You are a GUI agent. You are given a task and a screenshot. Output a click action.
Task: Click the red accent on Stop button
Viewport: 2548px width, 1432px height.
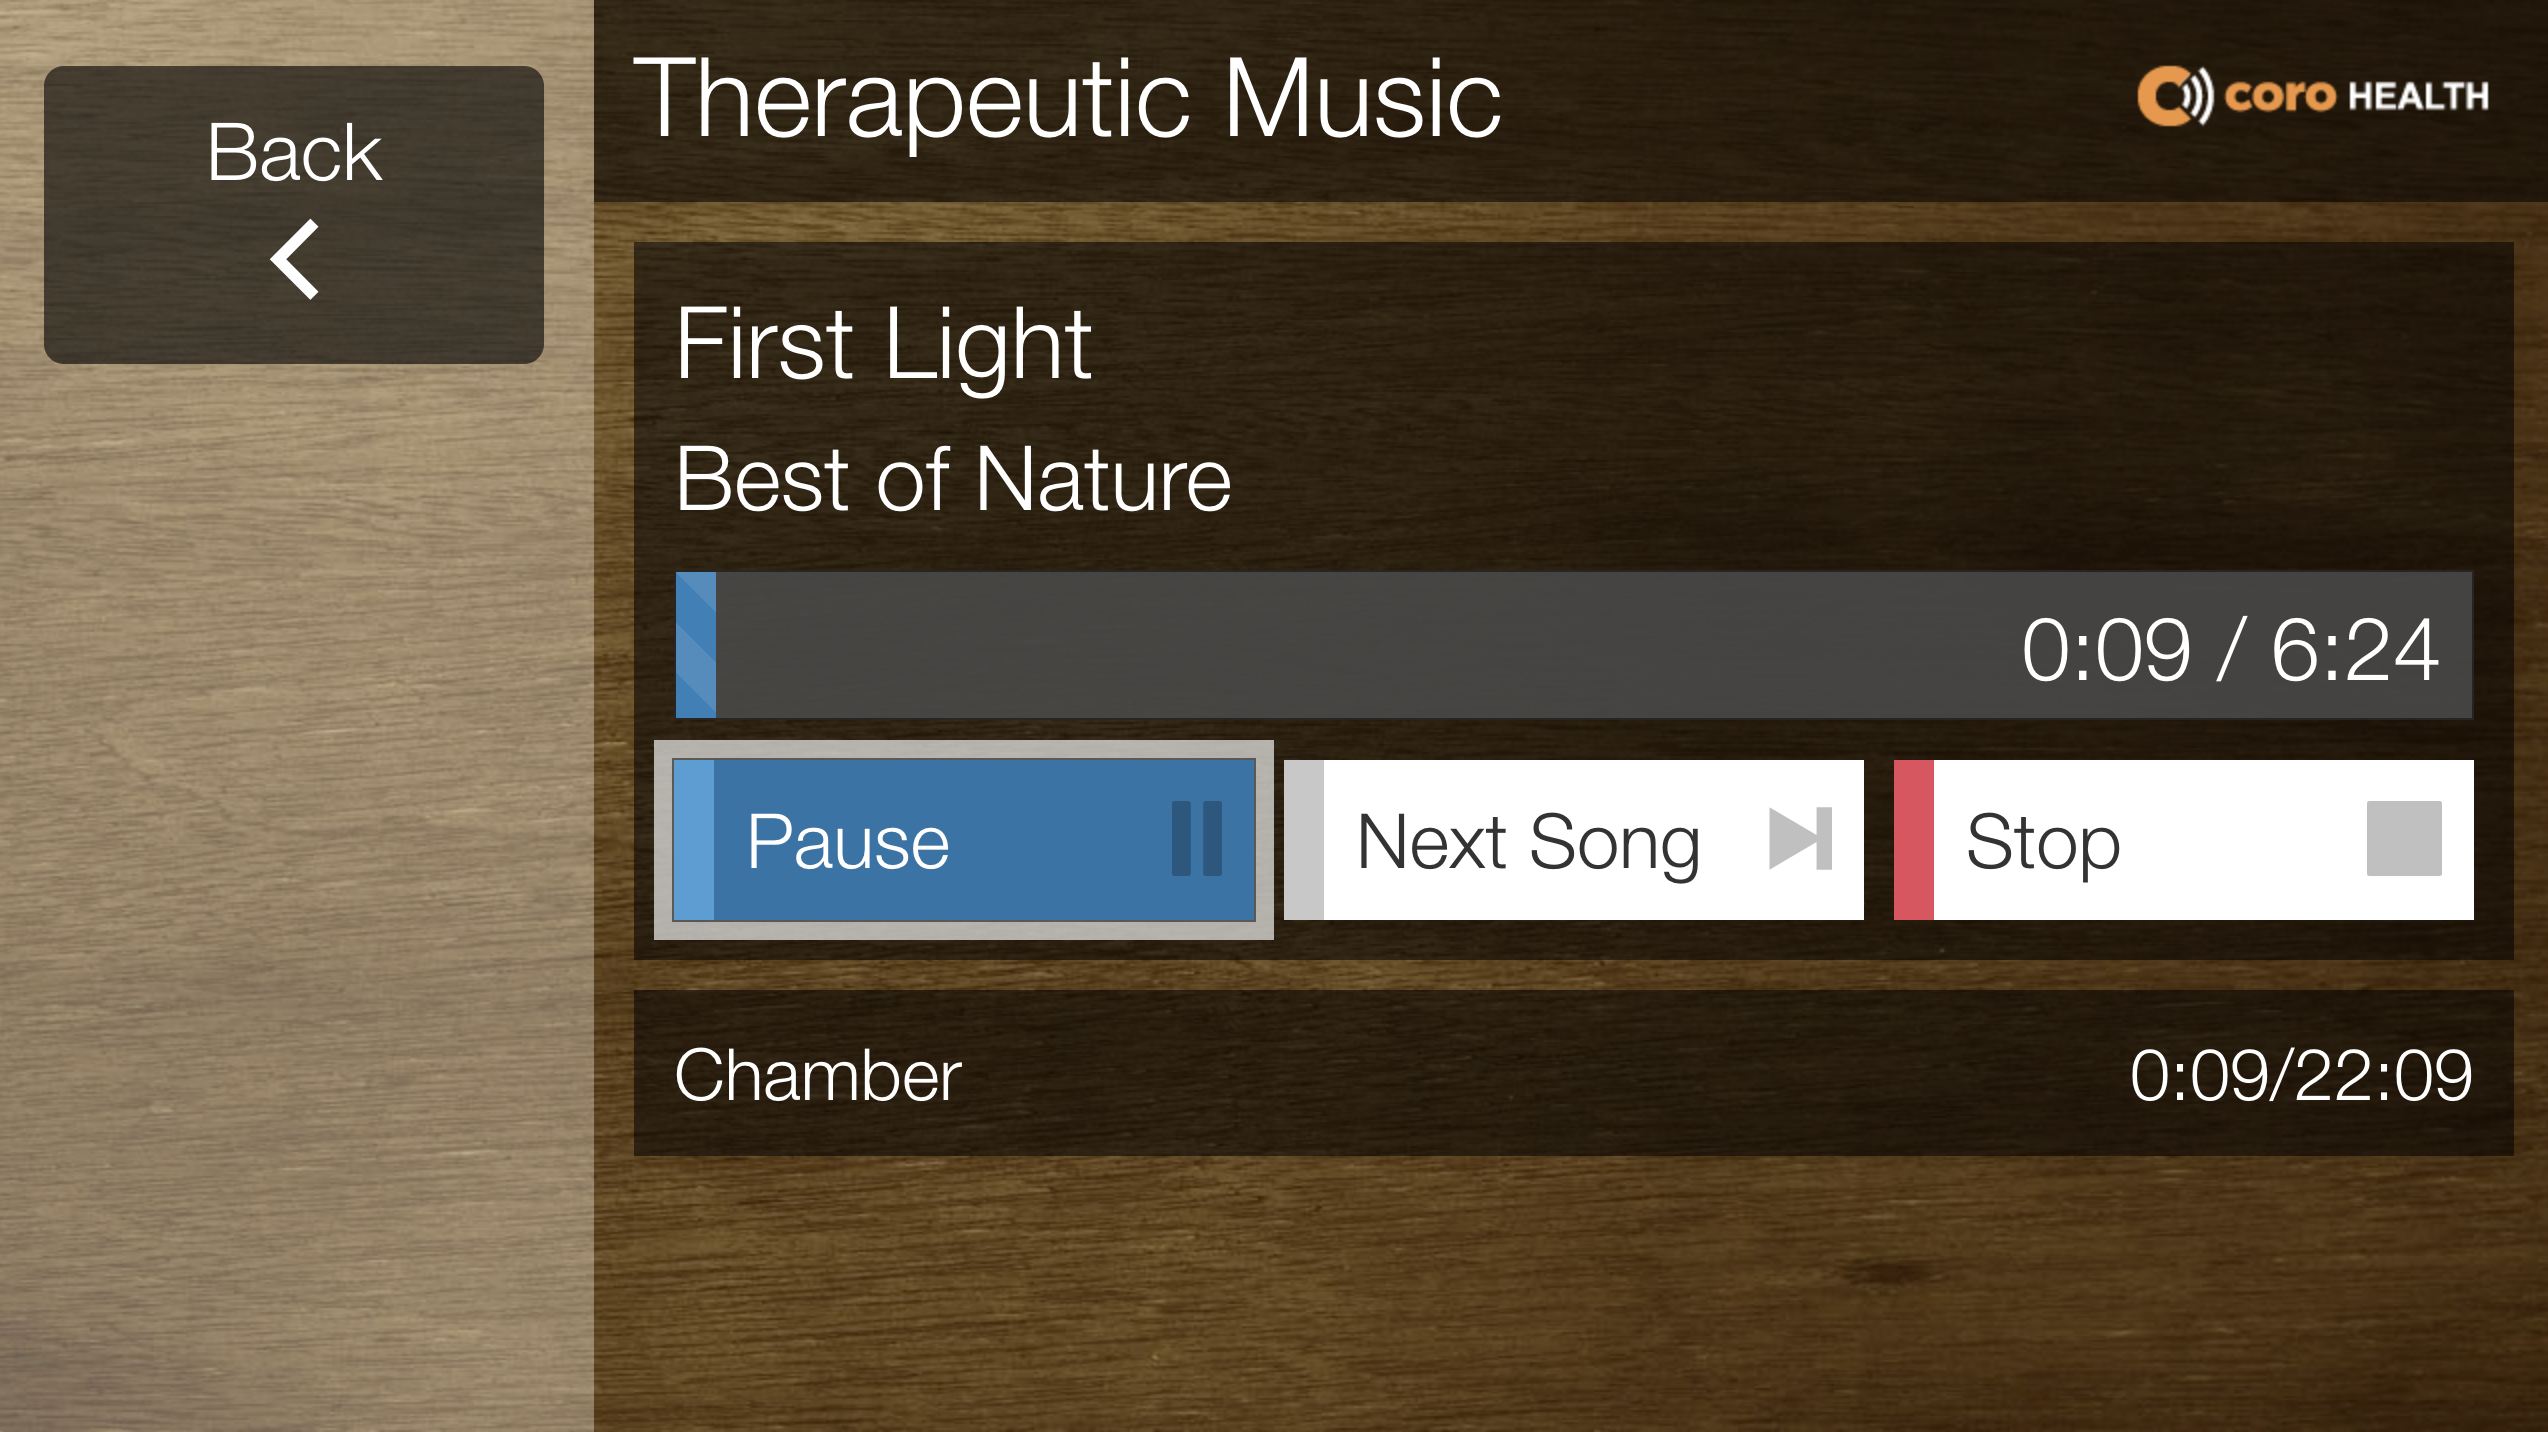(x=1914, y=840)
